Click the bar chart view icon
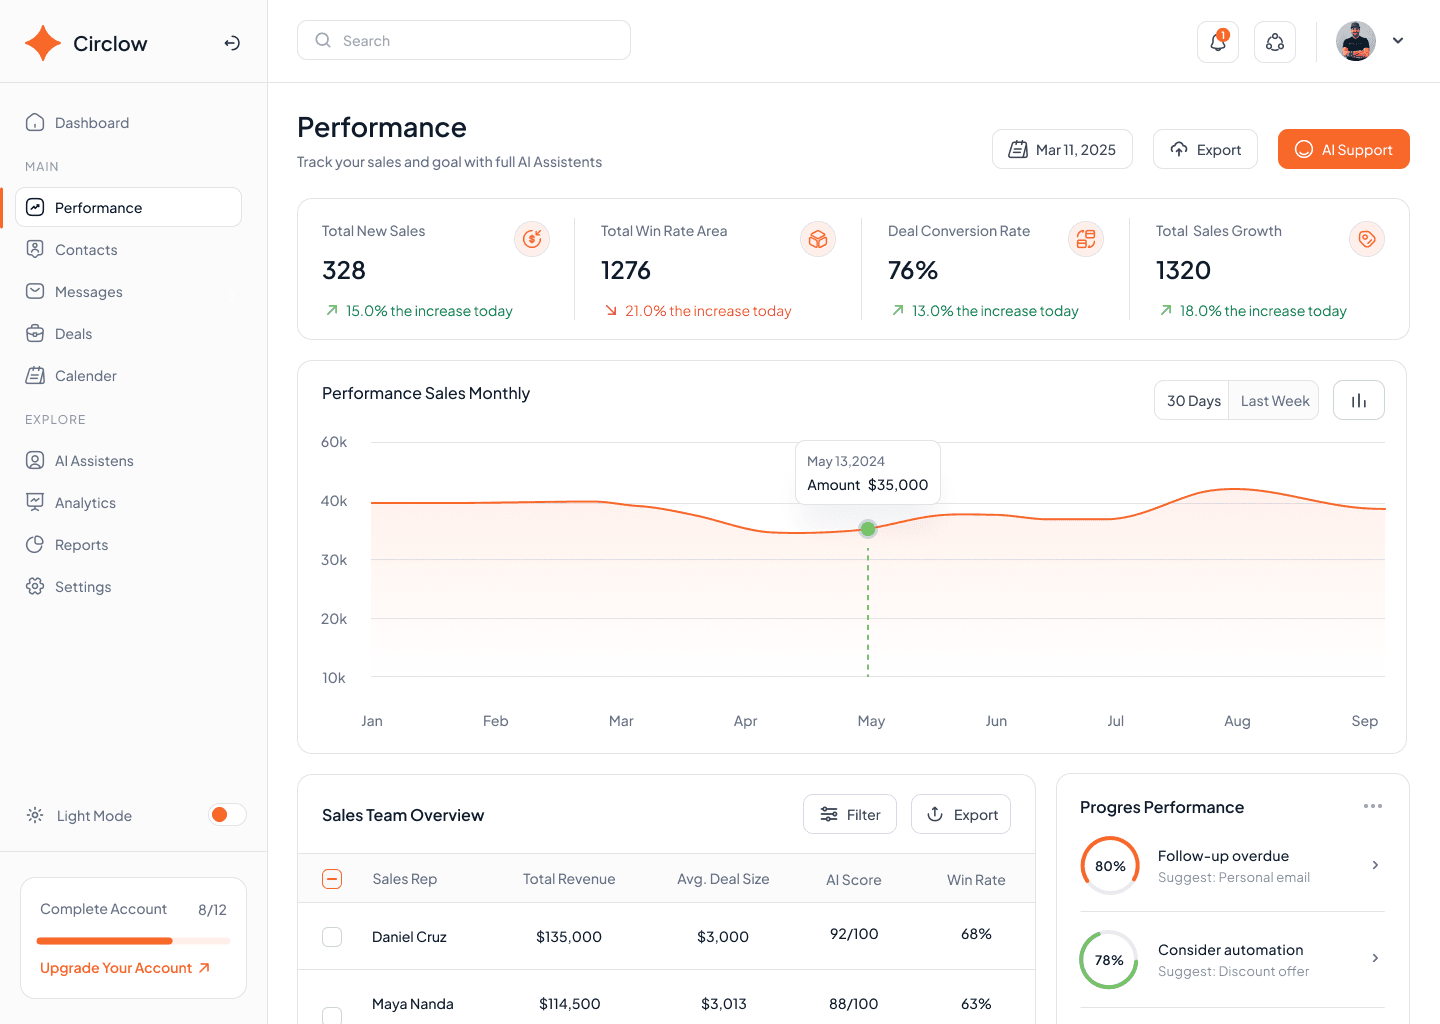 point(1359,400)
